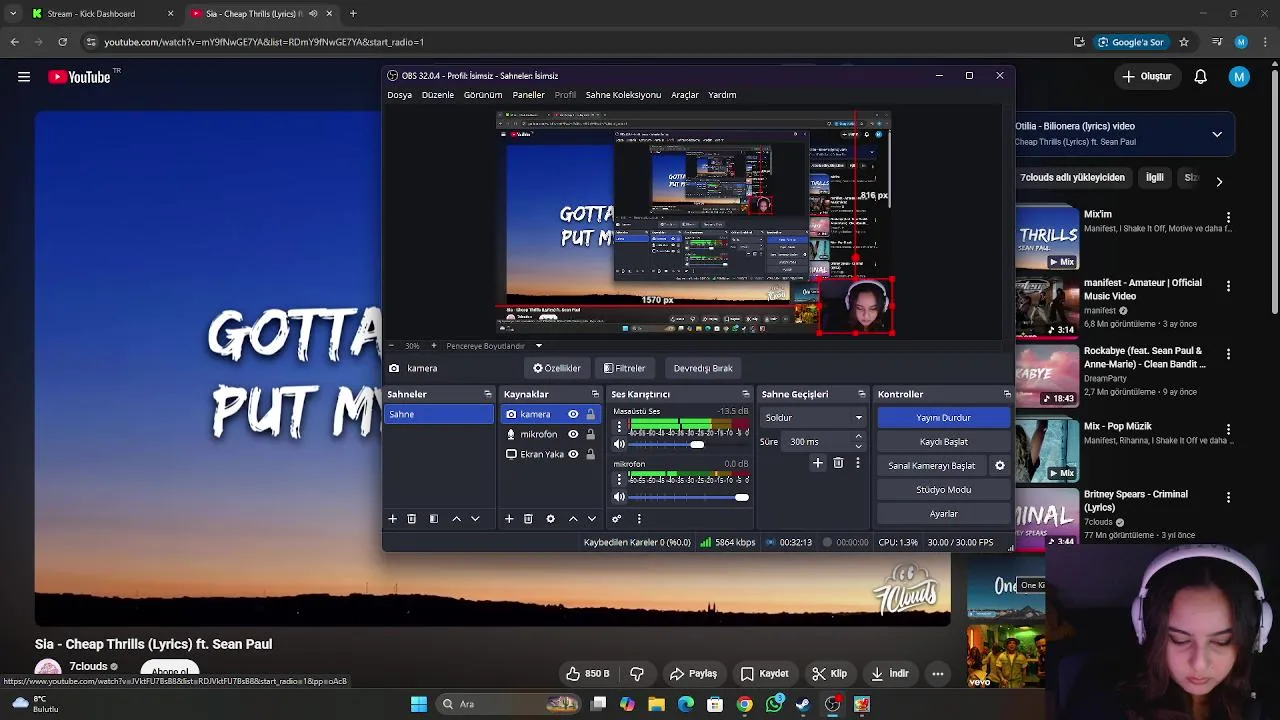Image resolution: width=1280 pixels, height=720 pixels.
Task: Mute Masaüstü Ses speaker icon
Action: coord(619,444)
